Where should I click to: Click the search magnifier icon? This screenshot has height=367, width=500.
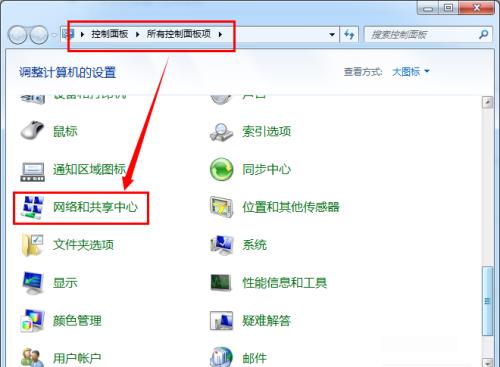483,34
